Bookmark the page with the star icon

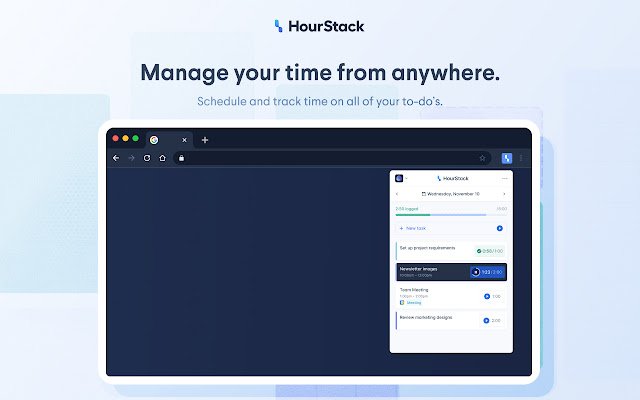(x=482, y=158)
